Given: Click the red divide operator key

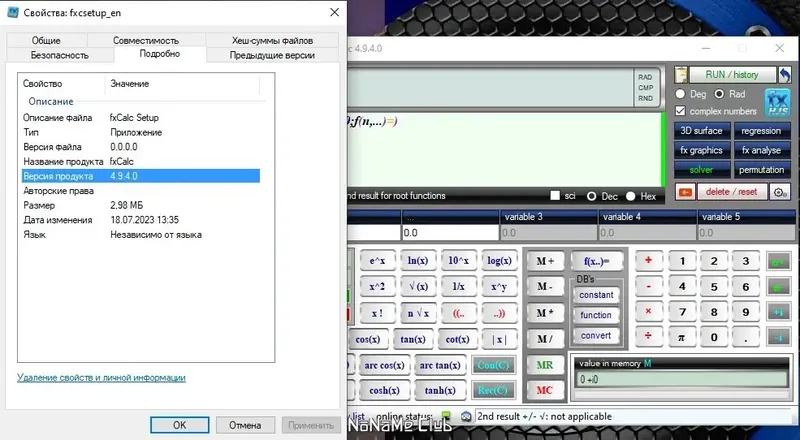Looking at the screenshot, I should tap(648, 337).
